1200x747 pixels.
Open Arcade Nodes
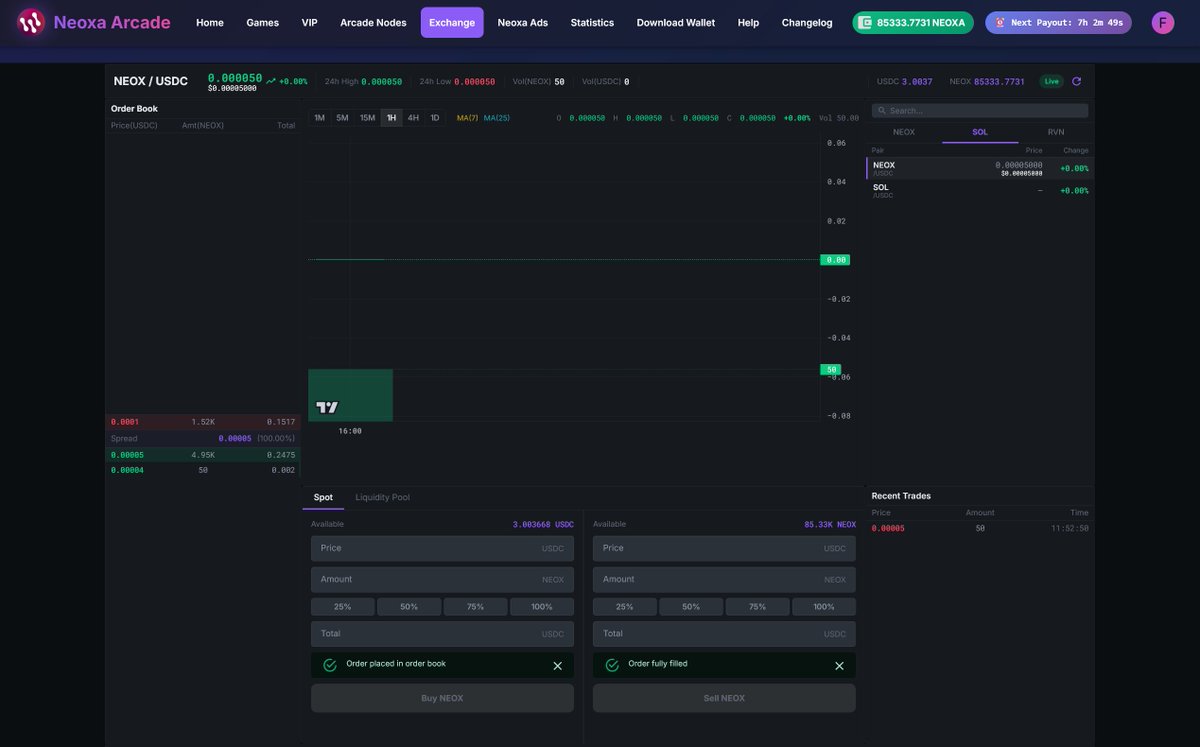click(x=373, y=22)
